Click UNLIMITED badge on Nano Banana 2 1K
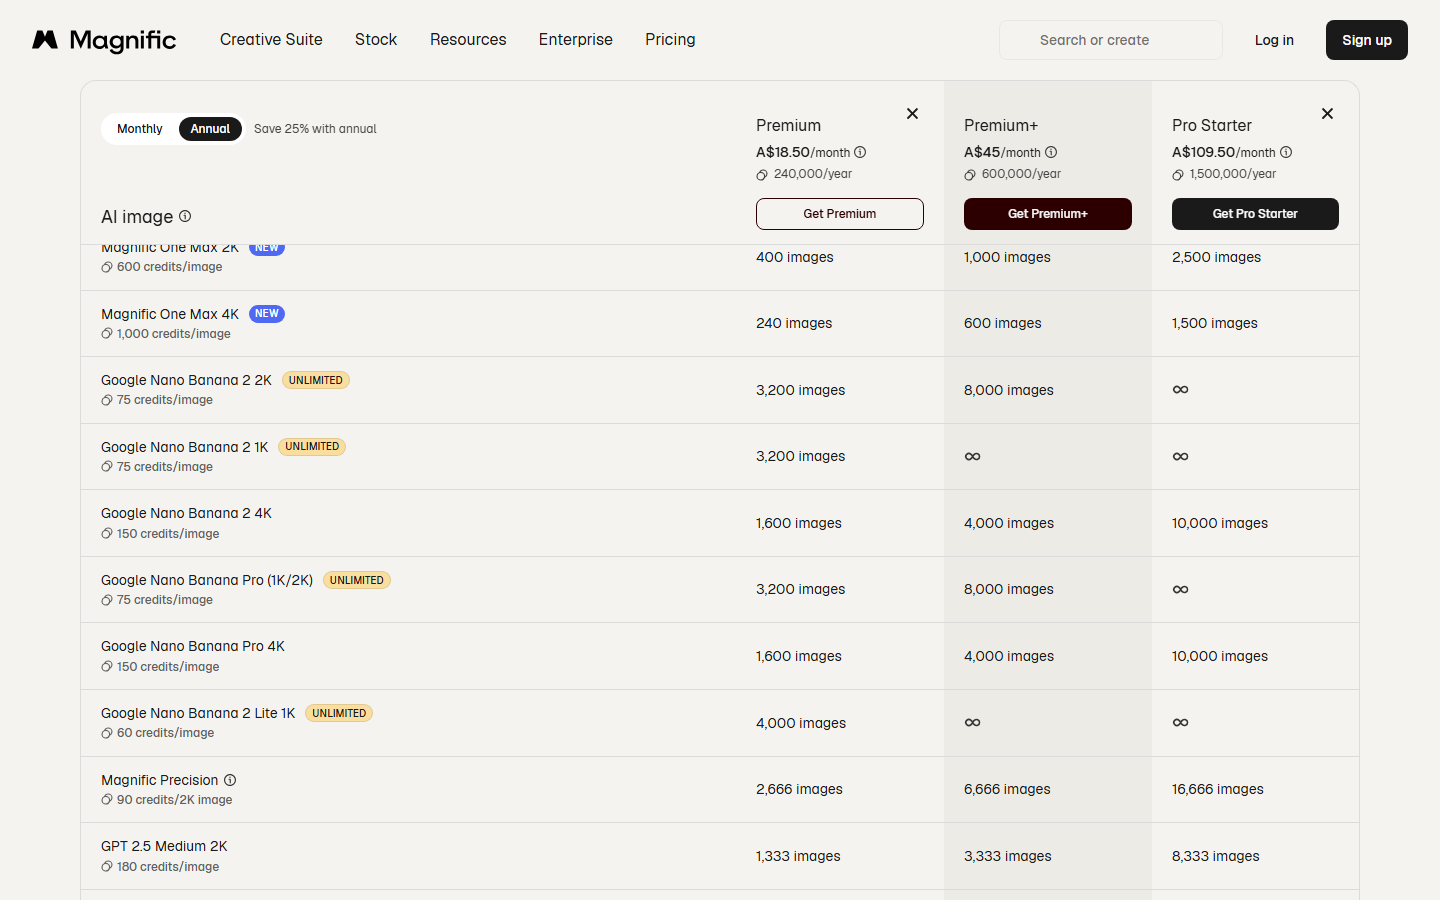The width and height of the screenshot is (1440, 900). pos(312,447)
